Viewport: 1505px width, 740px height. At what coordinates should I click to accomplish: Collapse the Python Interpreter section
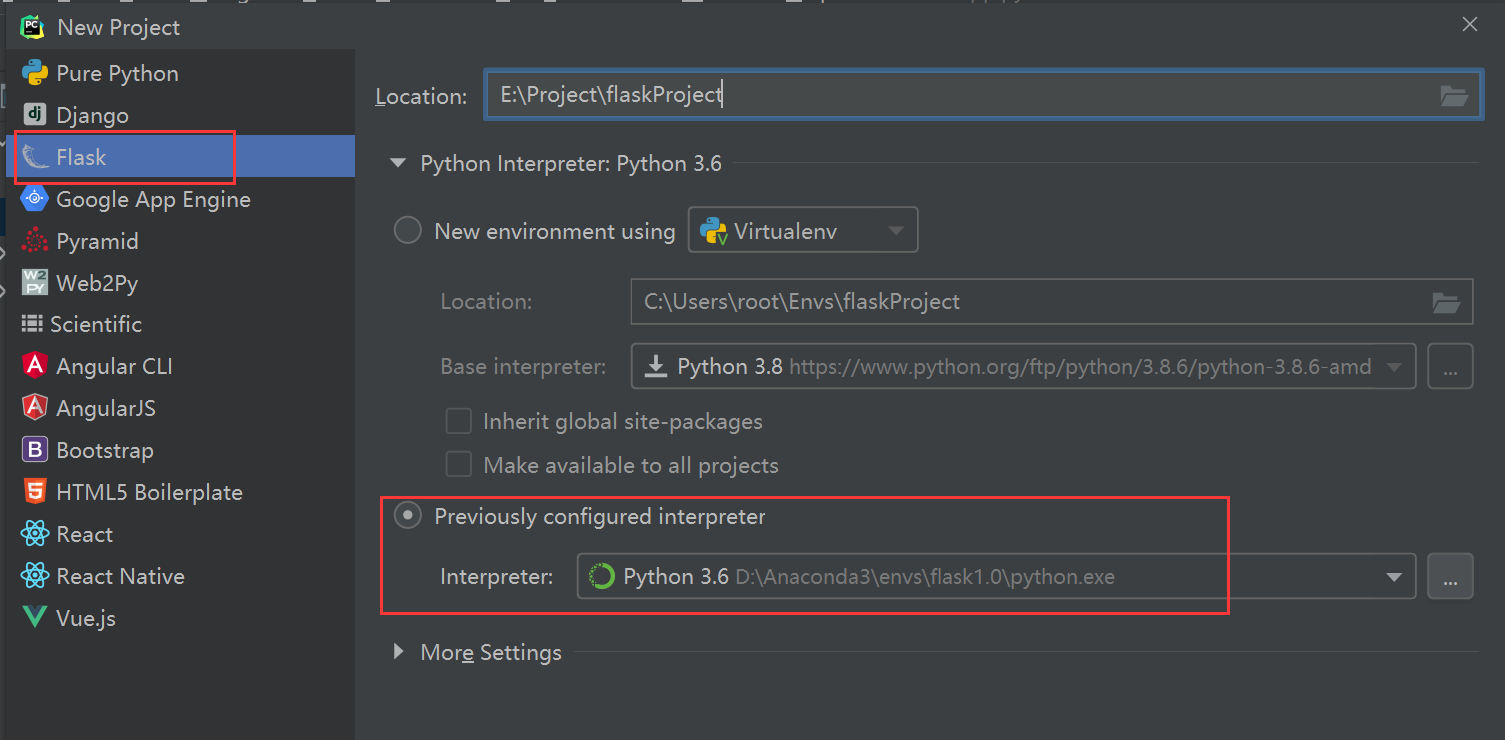coord(399,163)
